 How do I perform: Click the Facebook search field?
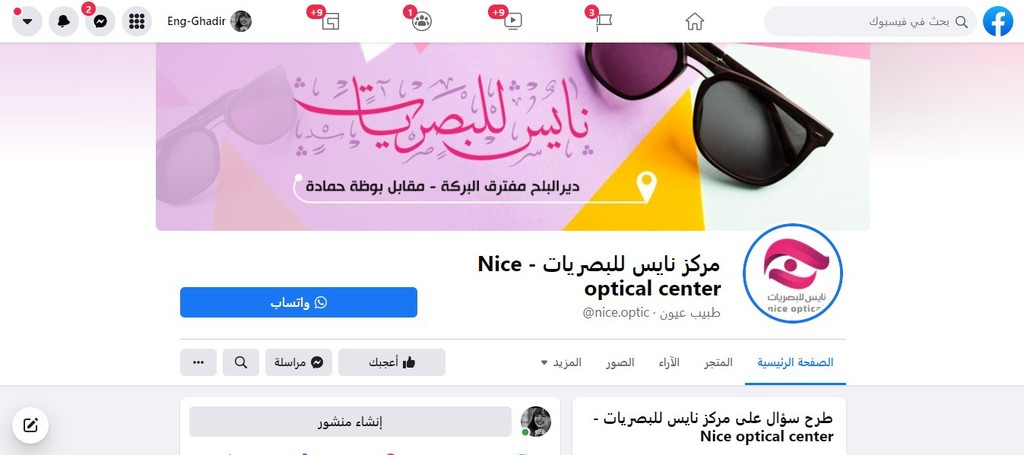pyautogui.click(x=871, y=22)
